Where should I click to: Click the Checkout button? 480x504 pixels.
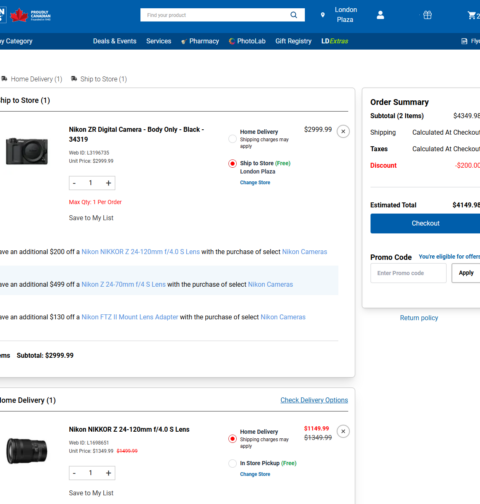[x=425, y=223]
